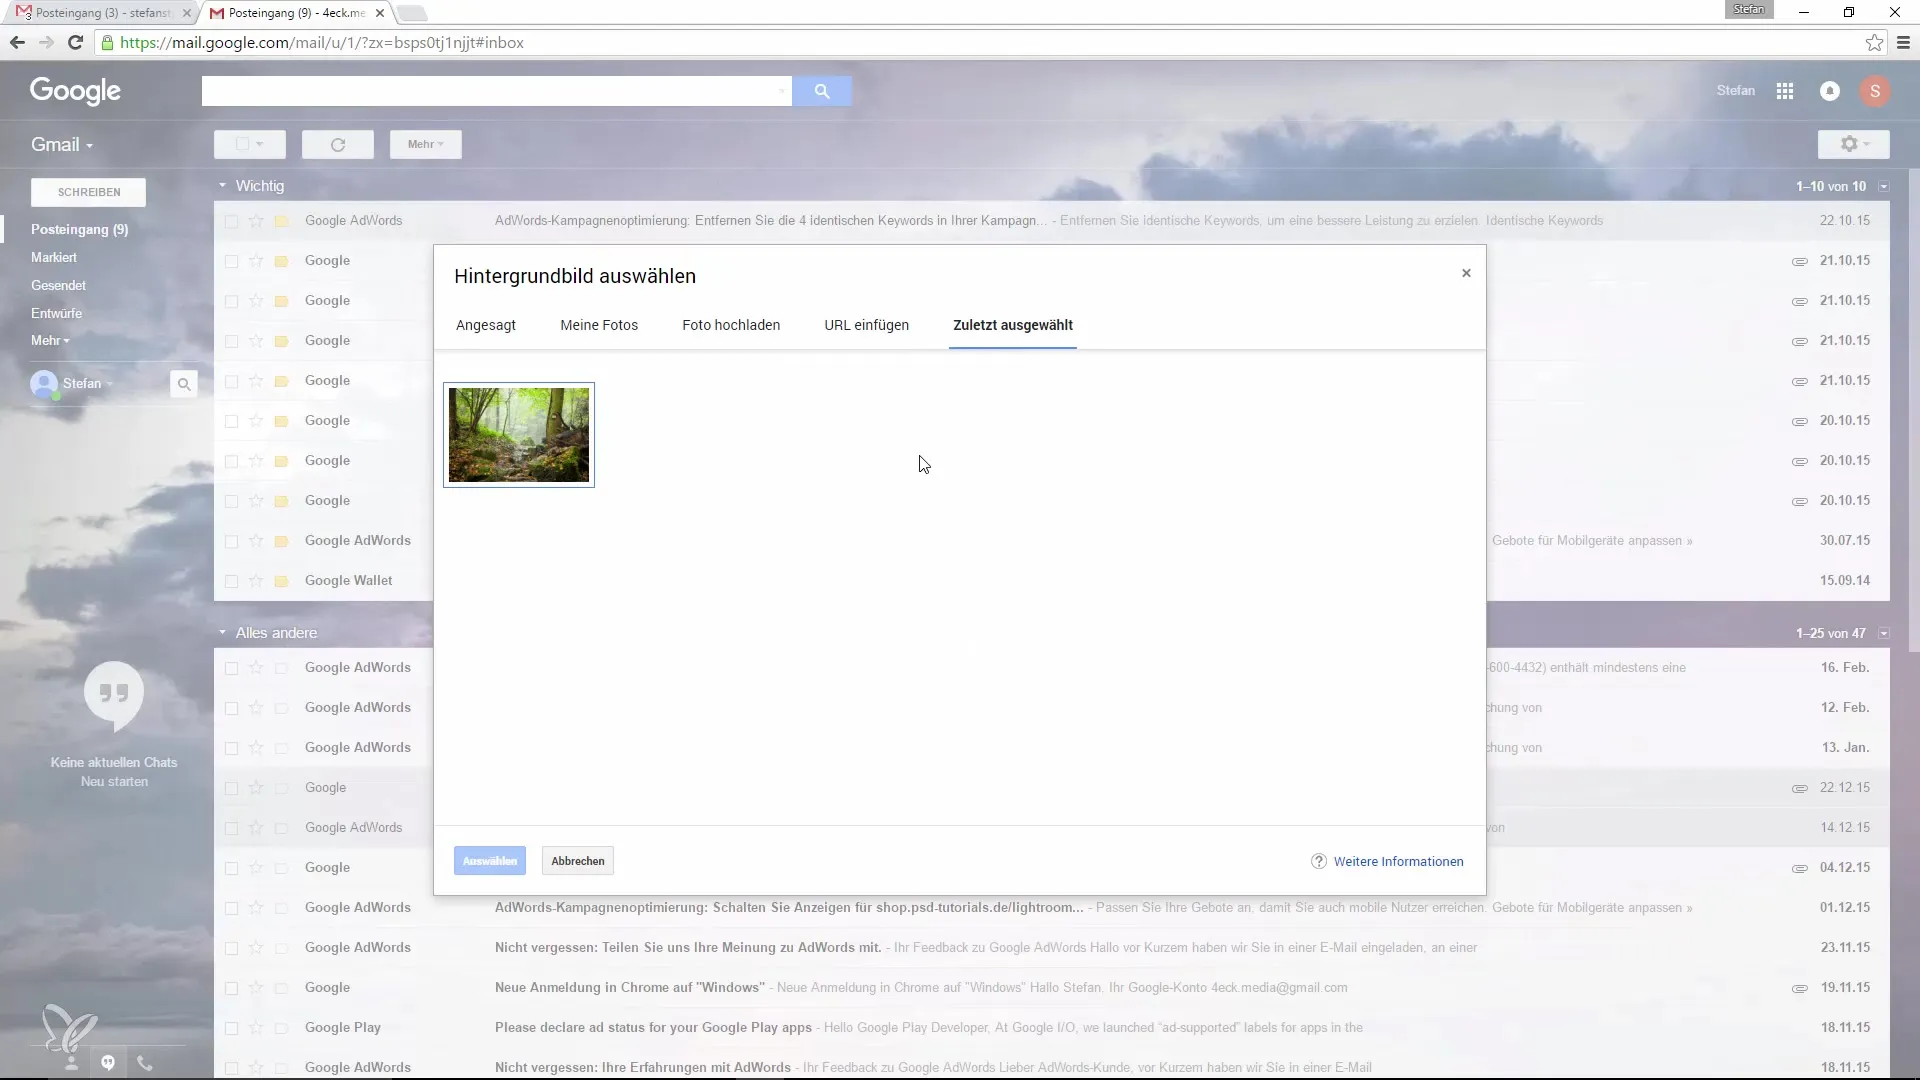Open Google notifications bell
Image resolution: width=1920 pixels, height=1080 pixels.
tap(1830, 91)
